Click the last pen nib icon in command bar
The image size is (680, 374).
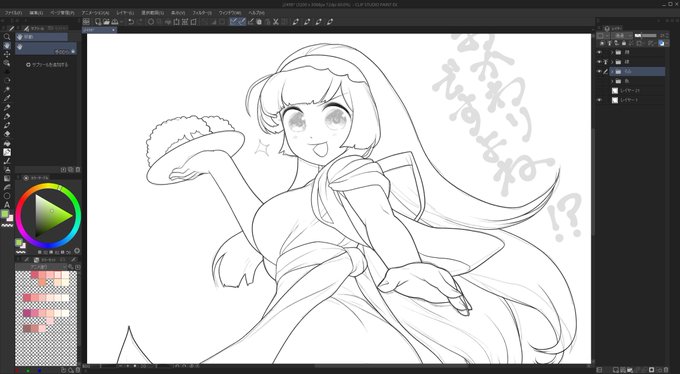pos(330,22)
